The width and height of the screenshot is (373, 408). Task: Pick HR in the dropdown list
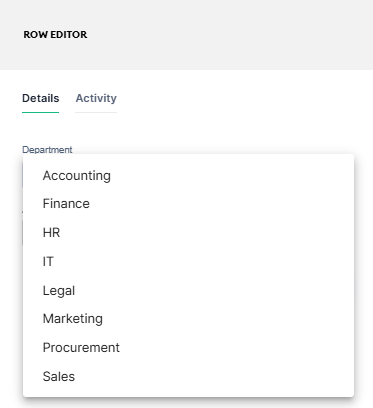(x=188, y=233)
